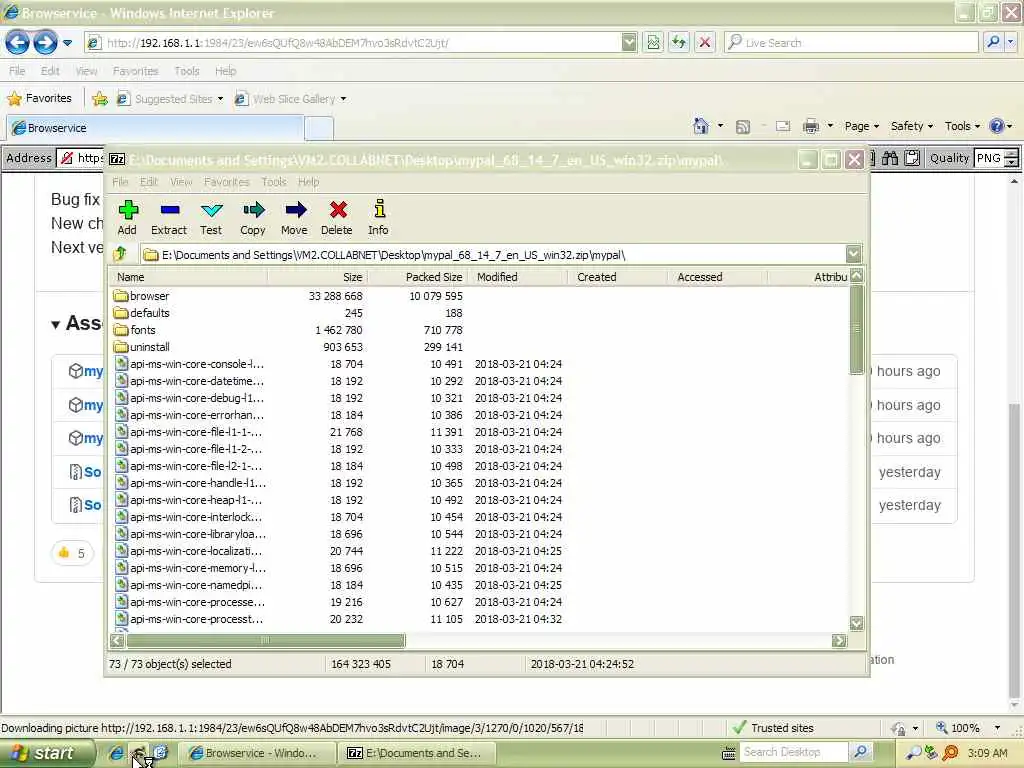Select the uninstall folder
Screen dimensions: 1024x768
[x=142, y=347]
